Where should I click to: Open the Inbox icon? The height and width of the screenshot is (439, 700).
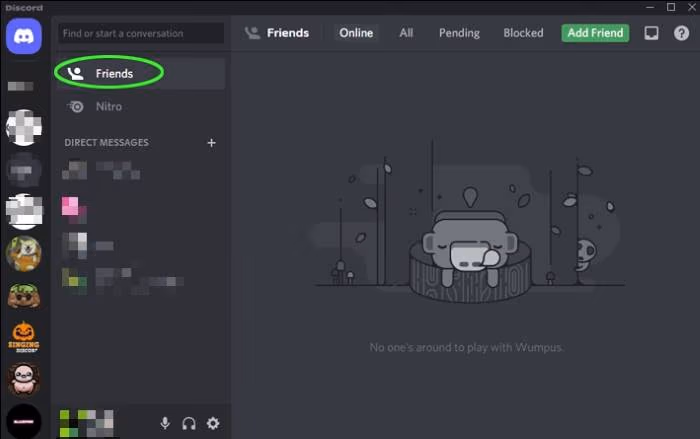[651, 33]
